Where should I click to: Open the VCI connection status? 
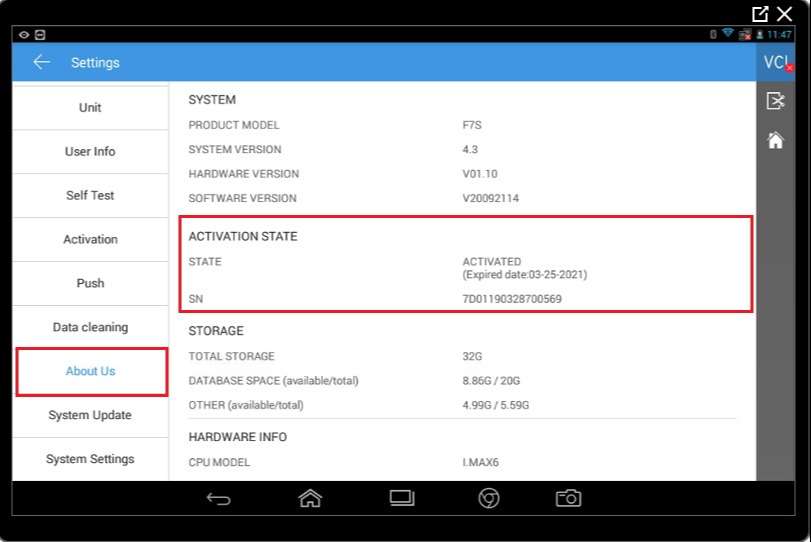click(x=776, y=63)
